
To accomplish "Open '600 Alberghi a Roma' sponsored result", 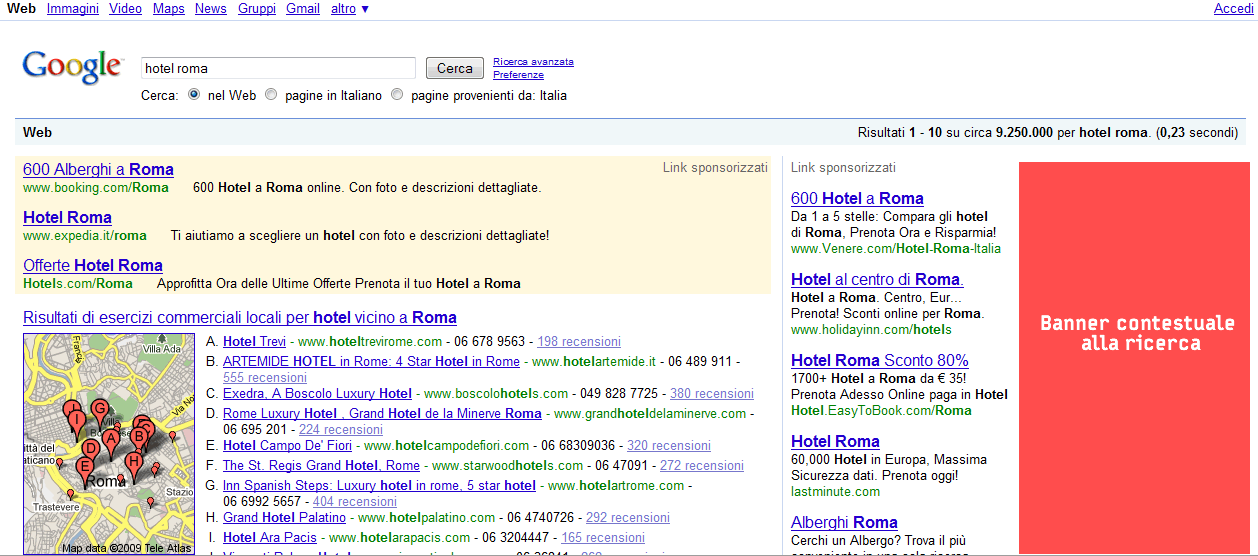I will coord(98,169).
